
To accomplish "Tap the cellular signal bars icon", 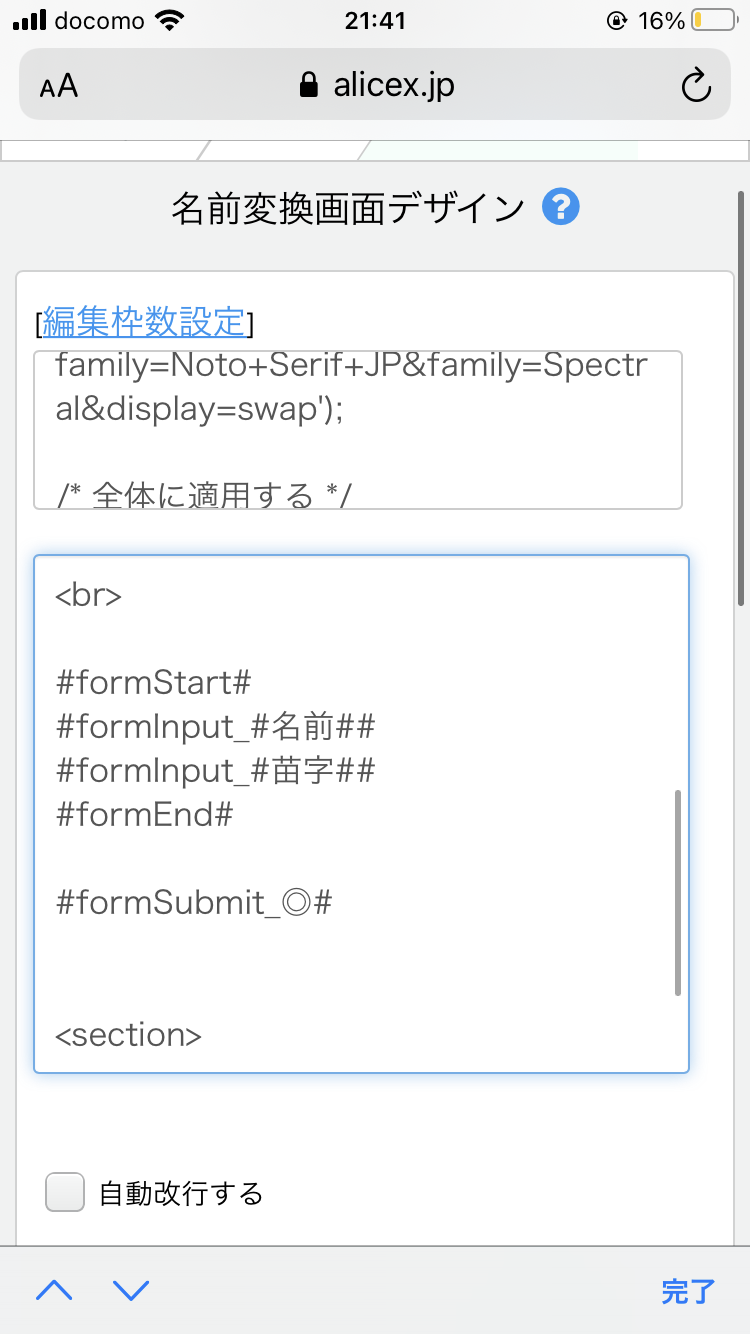I will click(30, 20).
